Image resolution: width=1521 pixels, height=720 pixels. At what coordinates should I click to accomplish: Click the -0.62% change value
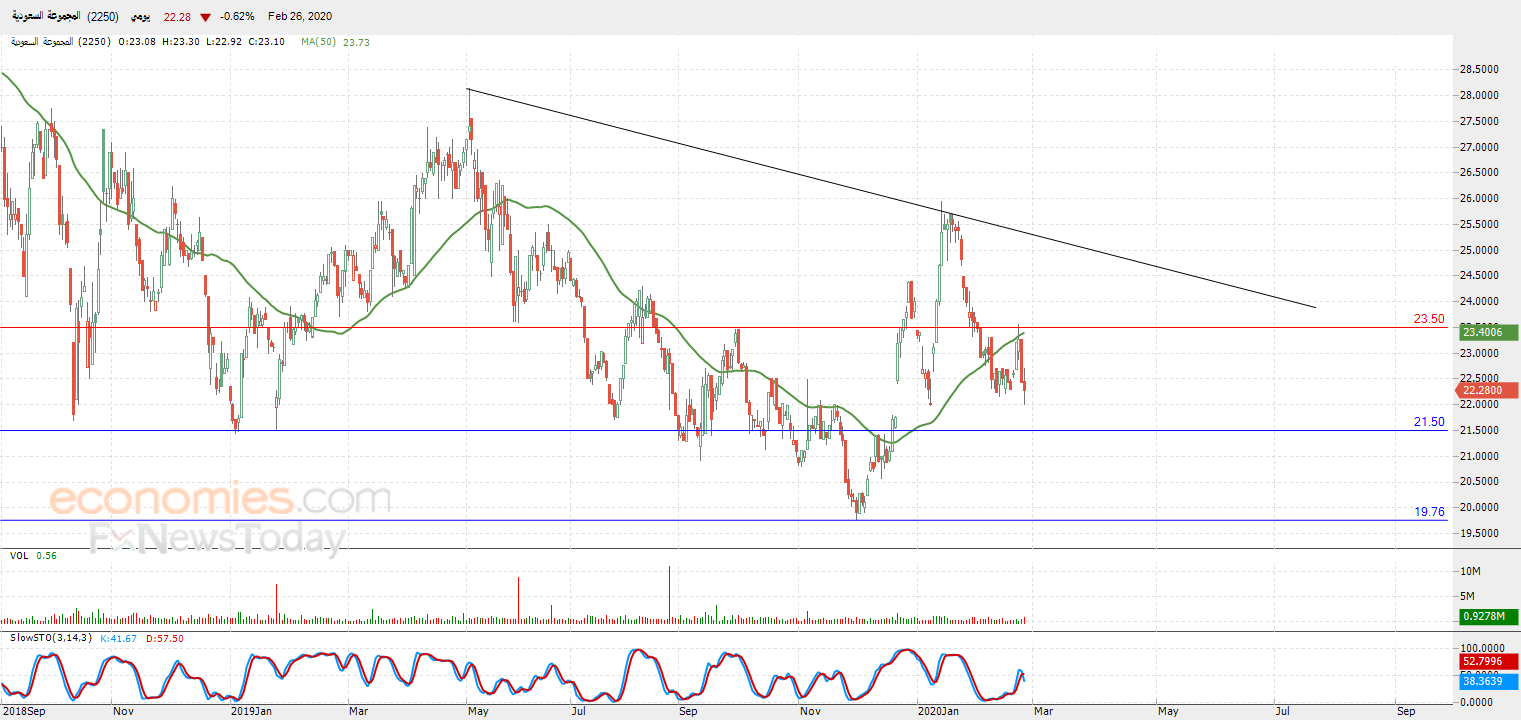[237, 17]
